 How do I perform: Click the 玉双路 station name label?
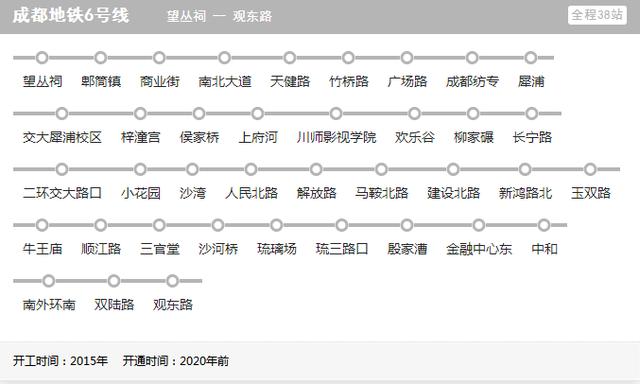pyautogui.click(x=591, y=193)
